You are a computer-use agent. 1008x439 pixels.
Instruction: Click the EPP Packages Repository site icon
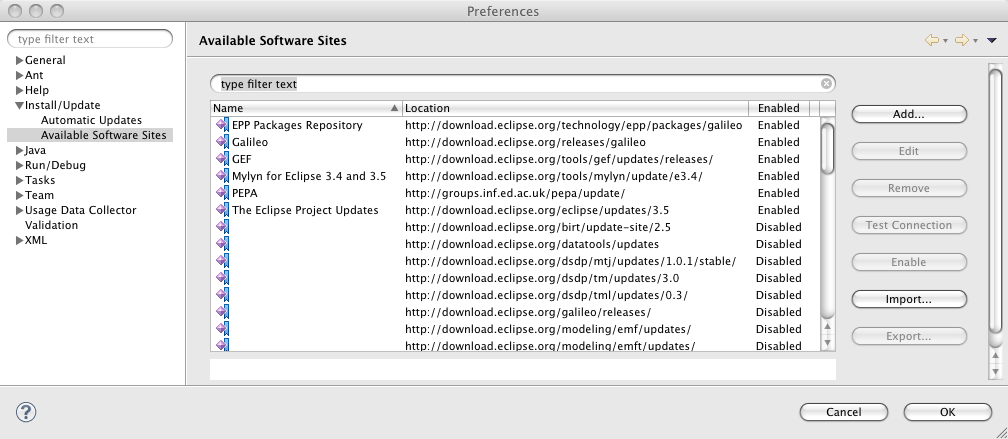222,125
